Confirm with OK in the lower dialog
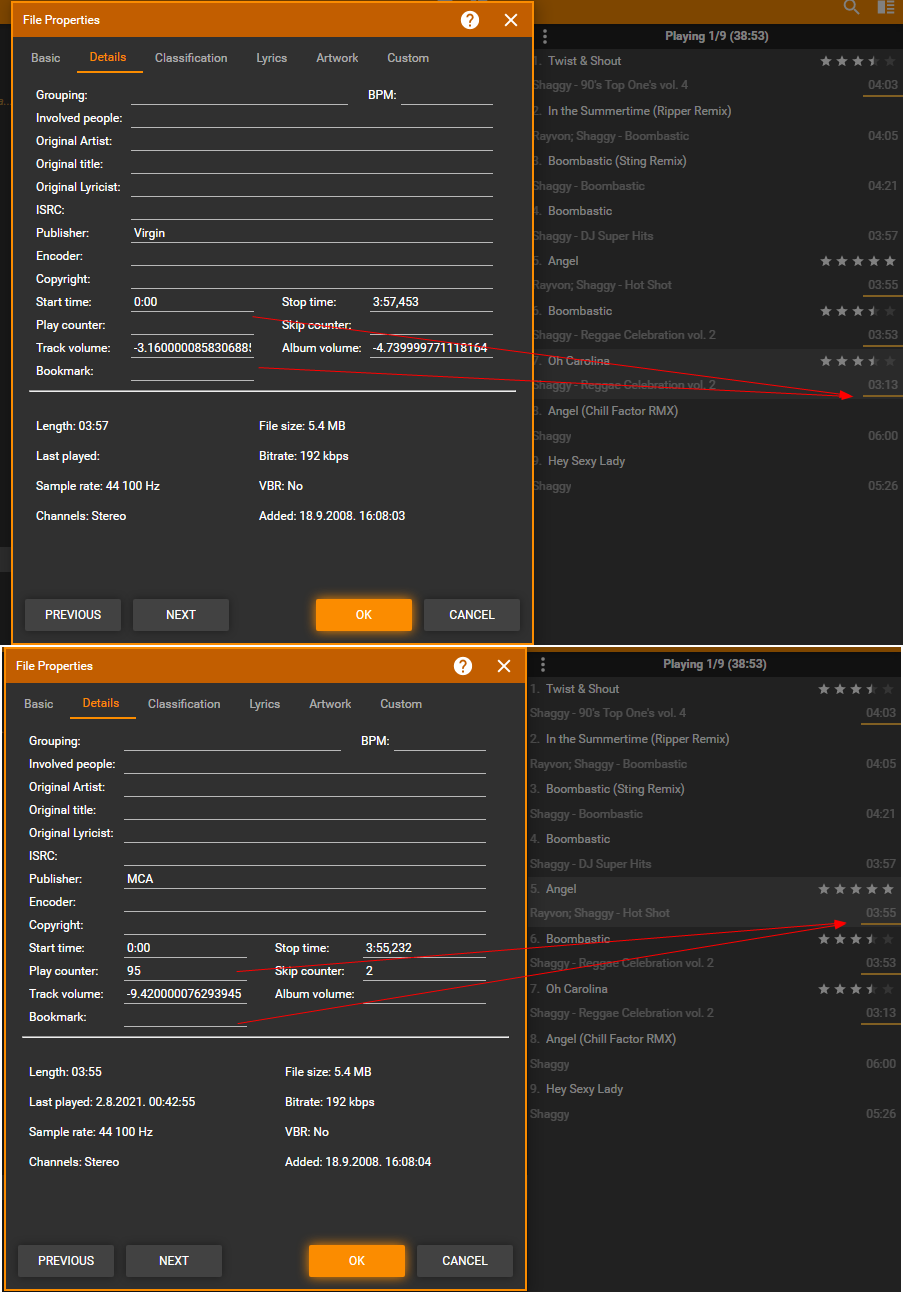 (x=357, y=1261)
